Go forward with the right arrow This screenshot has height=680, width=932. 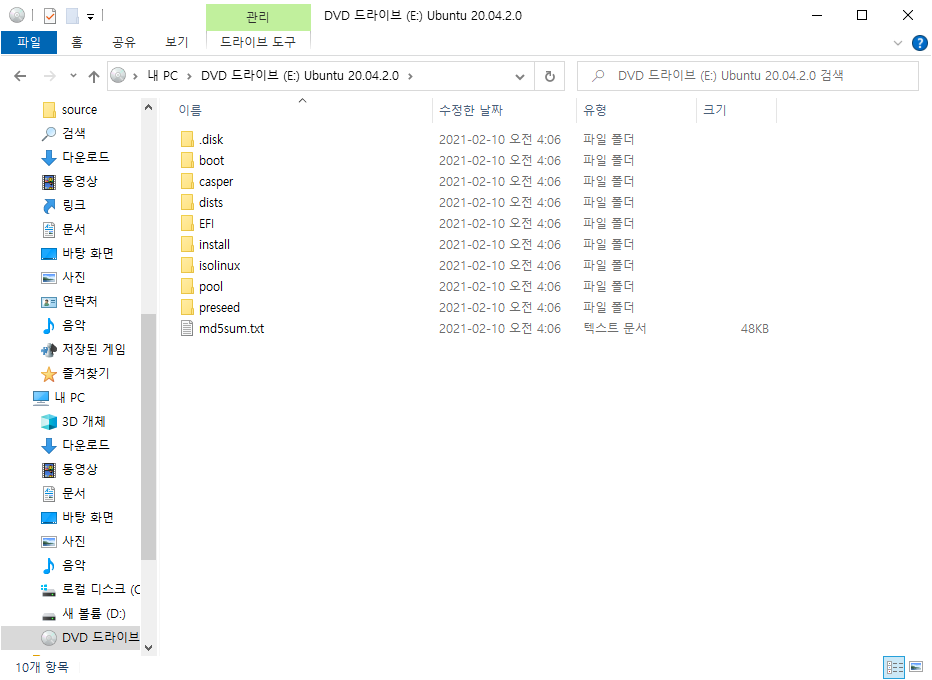[x=50, y=76]
